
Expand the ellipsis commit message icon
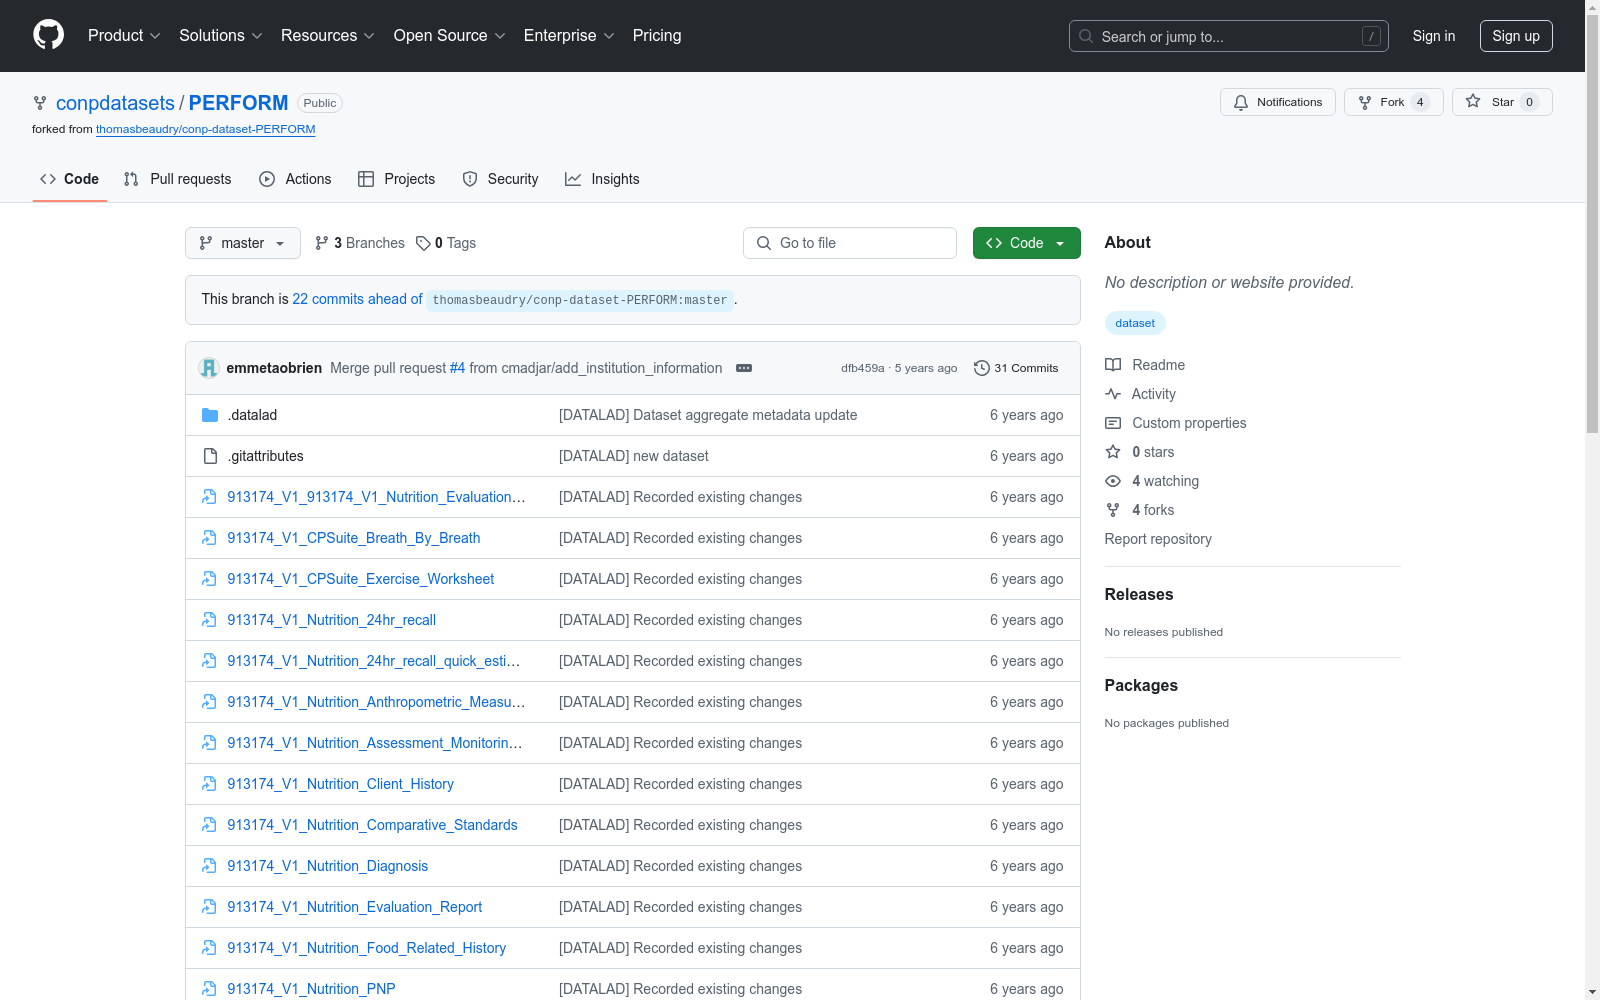click(744, 368)
